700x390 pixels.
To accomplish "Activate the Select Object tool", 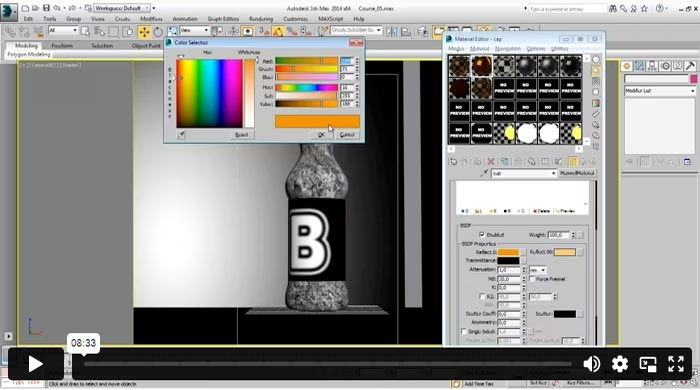I will 85,32.
